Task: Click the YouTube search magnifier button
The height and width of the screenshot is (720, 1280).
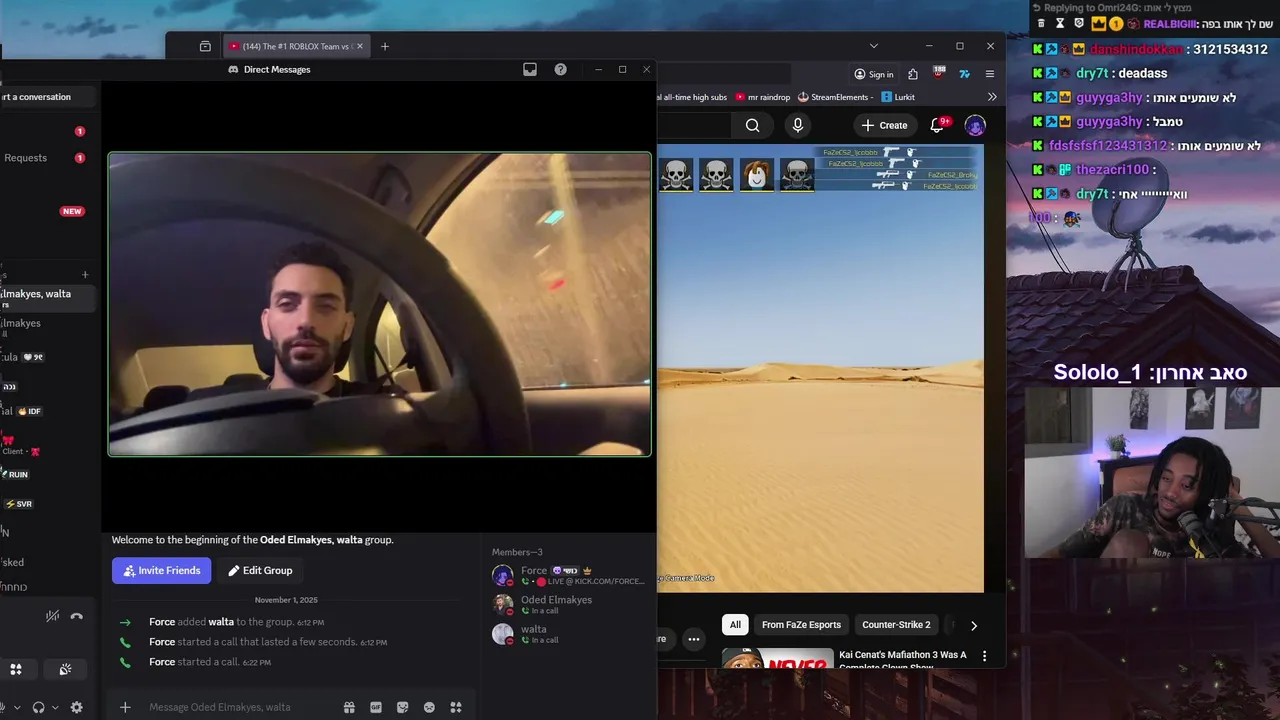Action: (753, 125)
